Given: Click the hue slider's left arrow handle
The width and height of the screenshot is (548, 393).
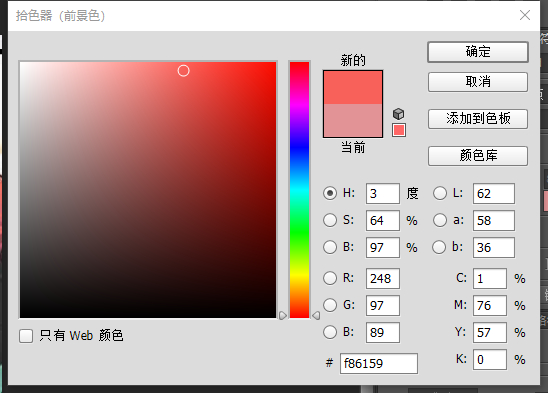Looking at the screenshot, I should pos(283,315).
